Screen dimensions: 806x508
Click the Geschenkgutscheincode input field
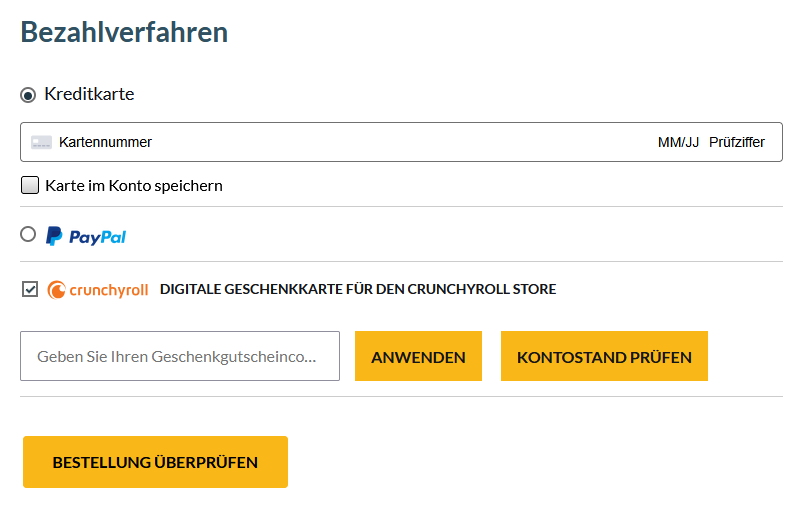(x=180, y=356)
